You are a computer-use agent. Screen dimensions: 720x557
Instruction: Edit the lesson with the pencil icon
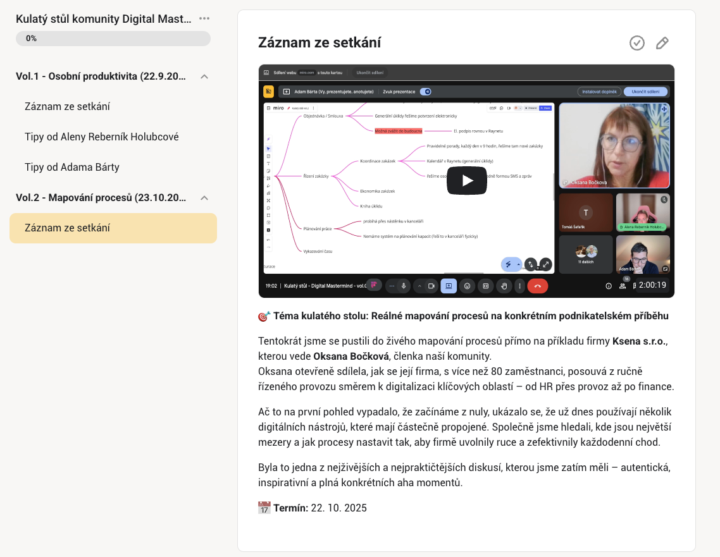662,43
